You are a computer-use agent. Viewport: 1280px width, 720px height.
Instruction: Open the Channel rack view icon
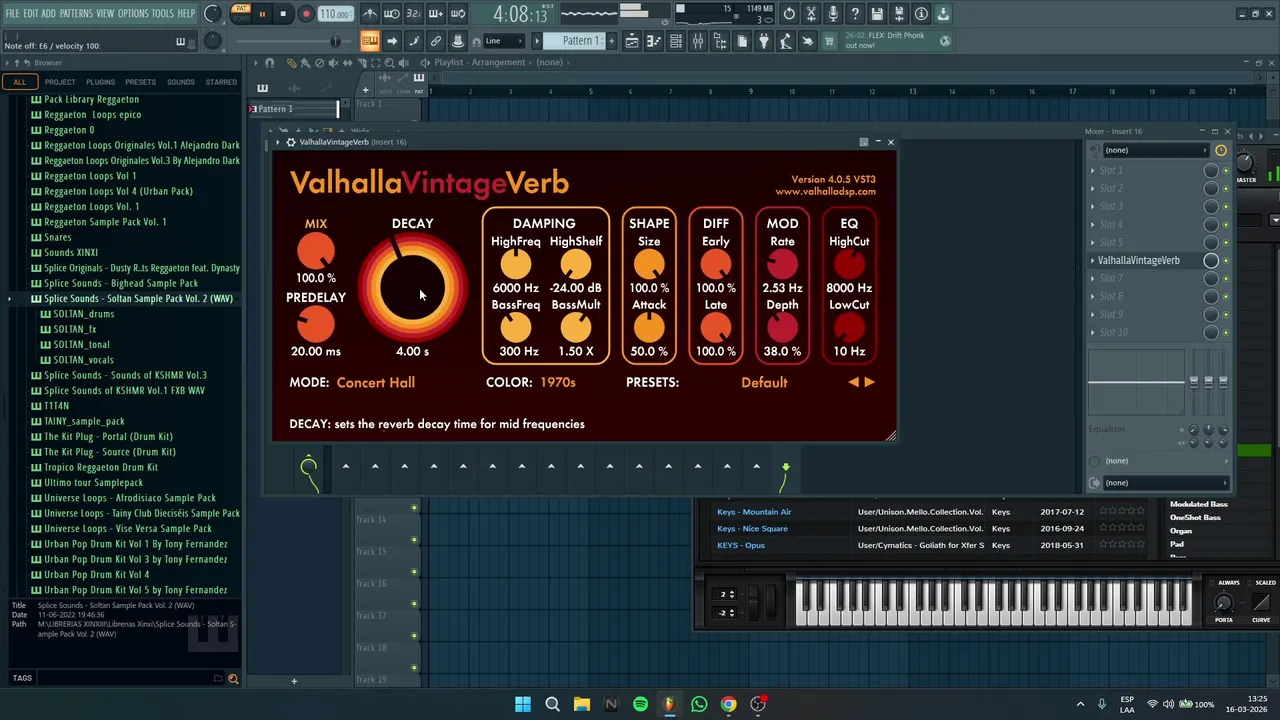tap(676, 41)
